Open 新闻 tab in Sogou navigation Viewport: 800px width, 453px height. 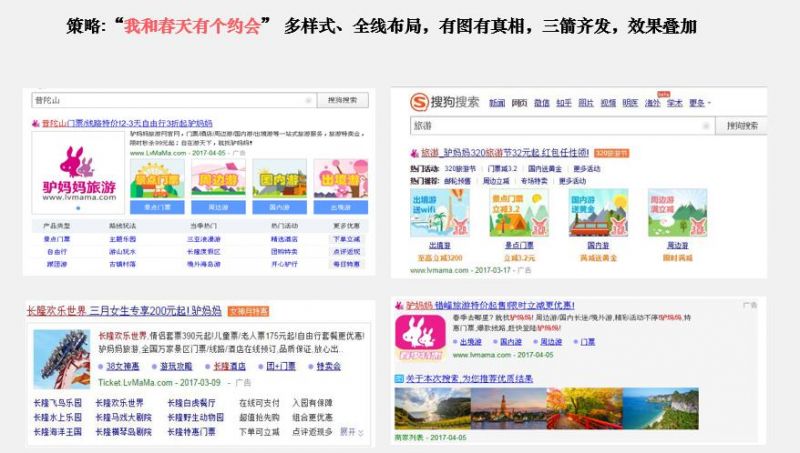click(x=497, y=103)
